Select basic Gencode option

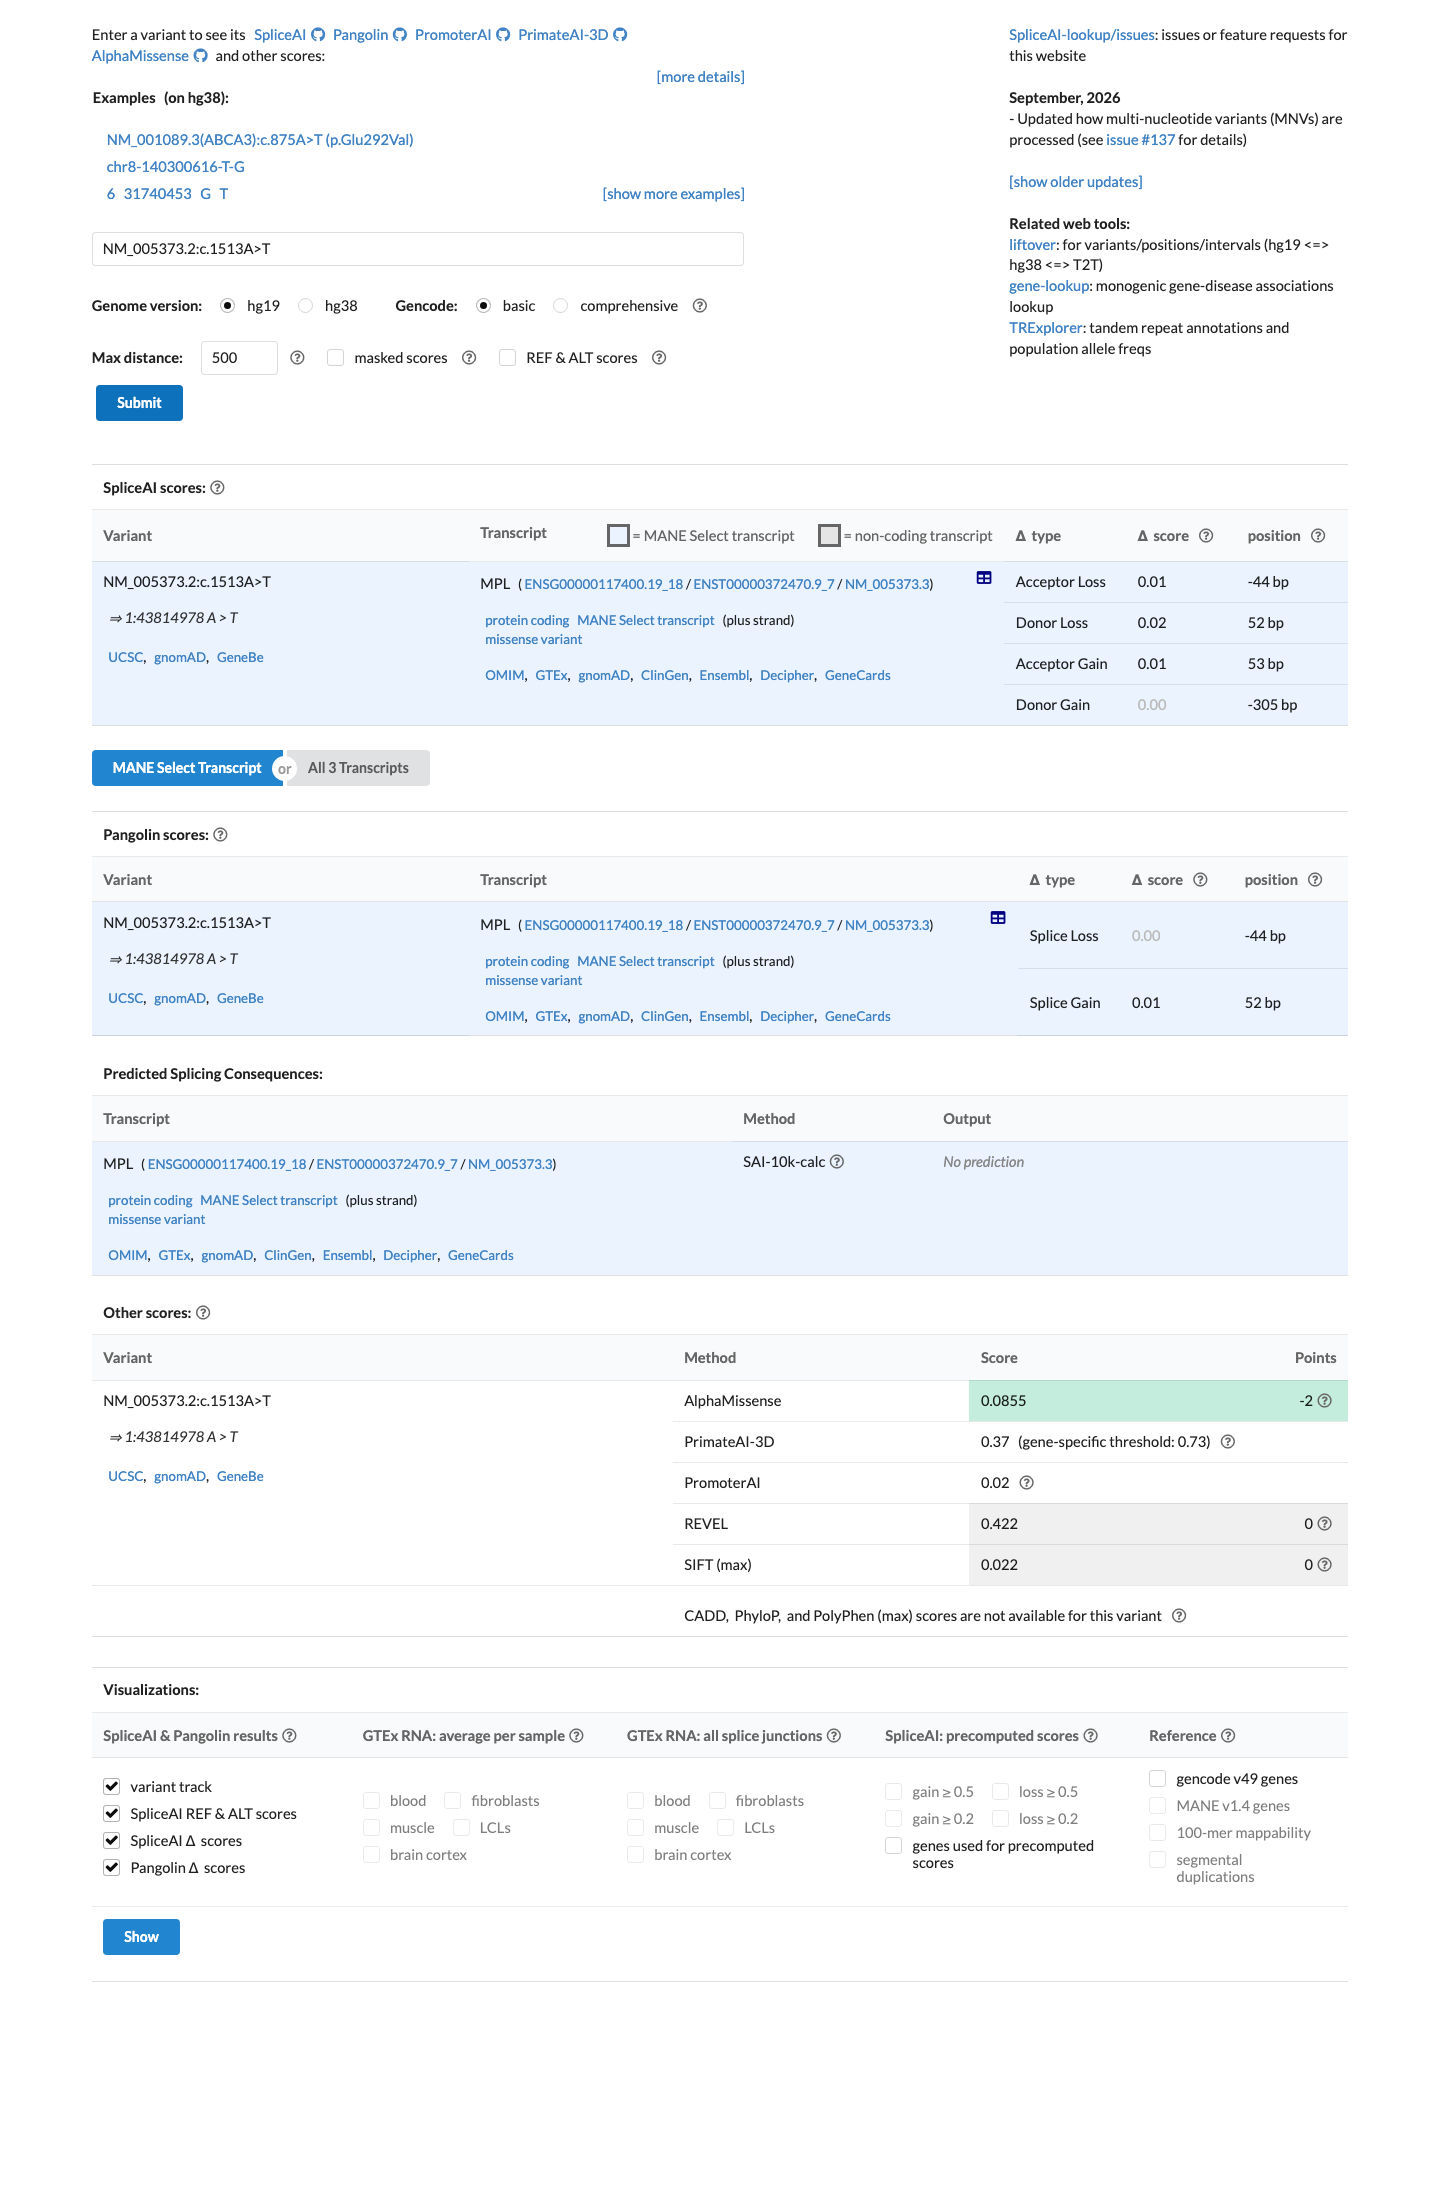pyautogui.click(x=483, y=306)
